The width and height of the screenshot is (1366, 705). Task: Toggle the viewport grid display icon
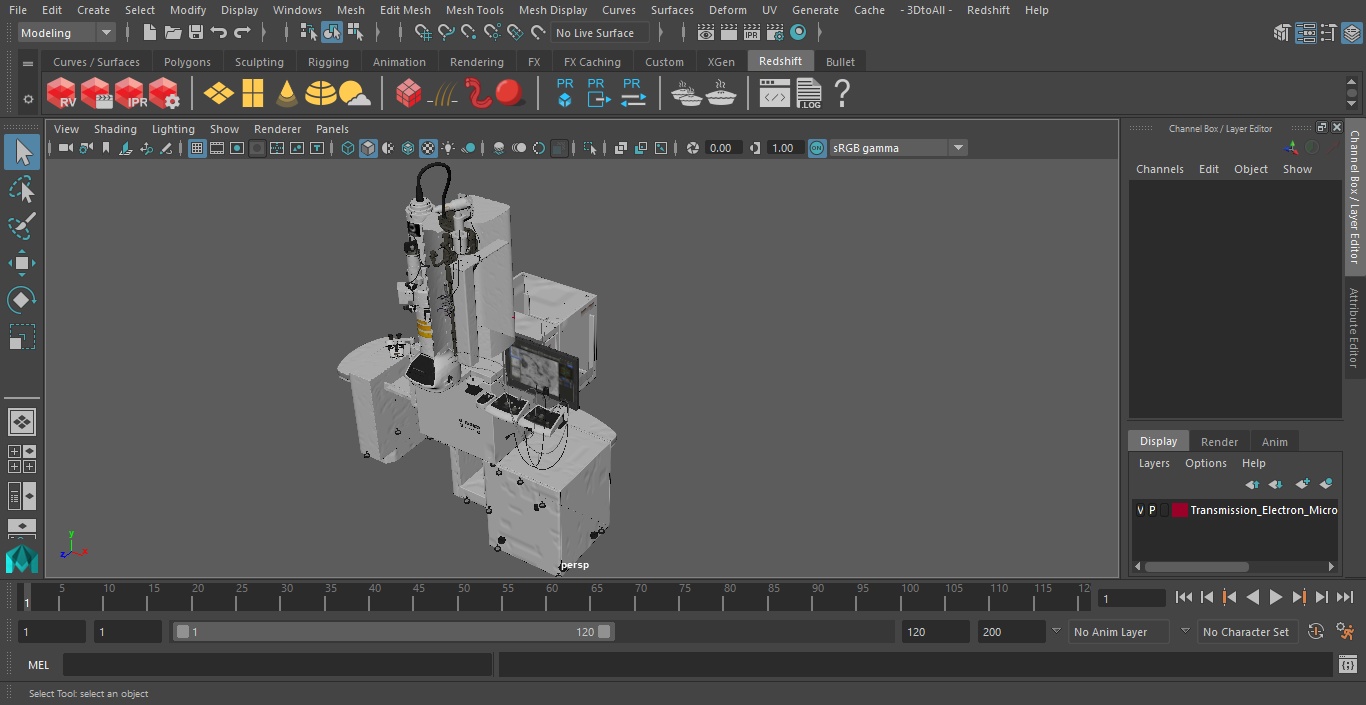[197, 148]
